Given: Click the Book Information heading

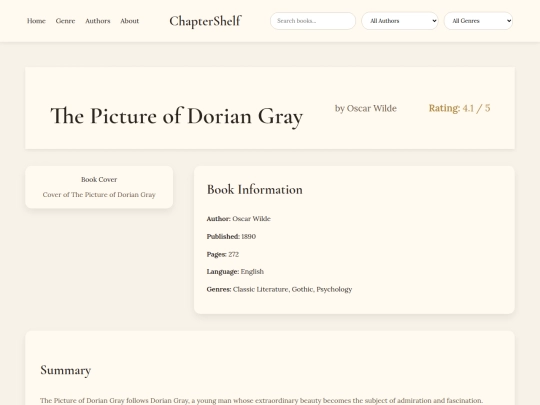Looking at the screenshot, I should click(x=255, y=190).
